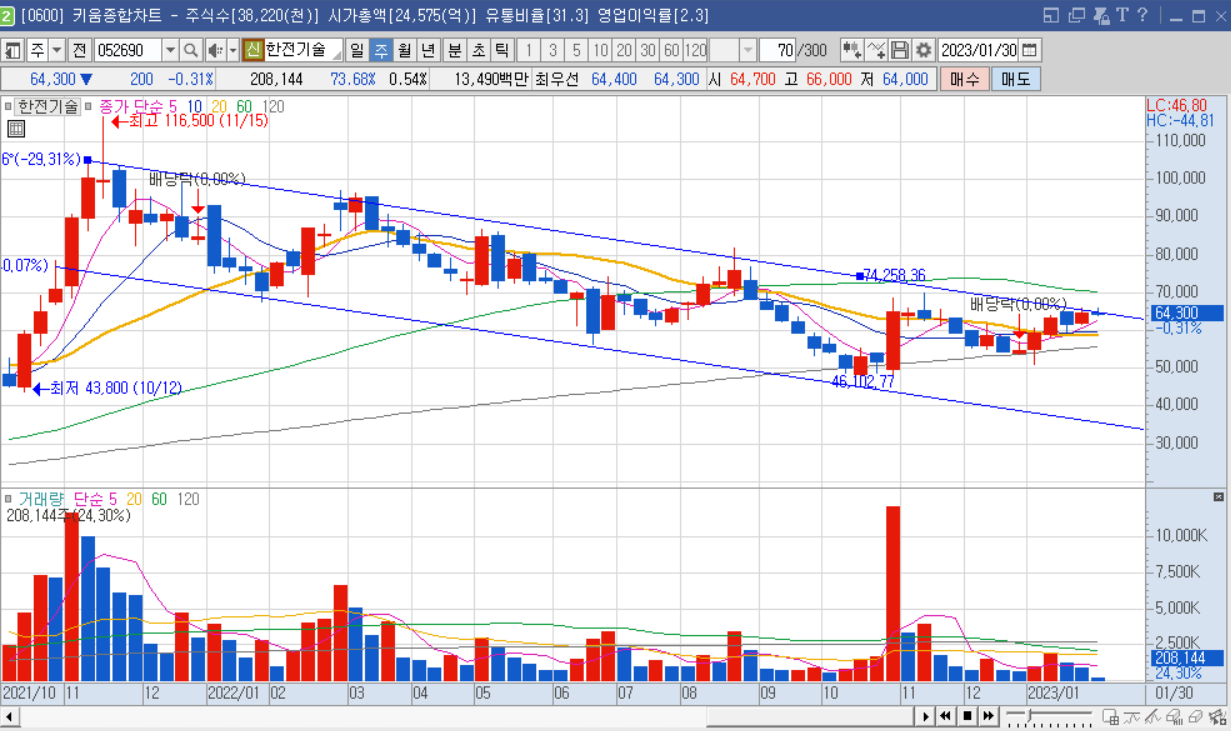This screenshot has width=1231, height=731.
Task: Expand dropdown next to speaker icon
Action: pyautogui.click(x=233, y=50)
